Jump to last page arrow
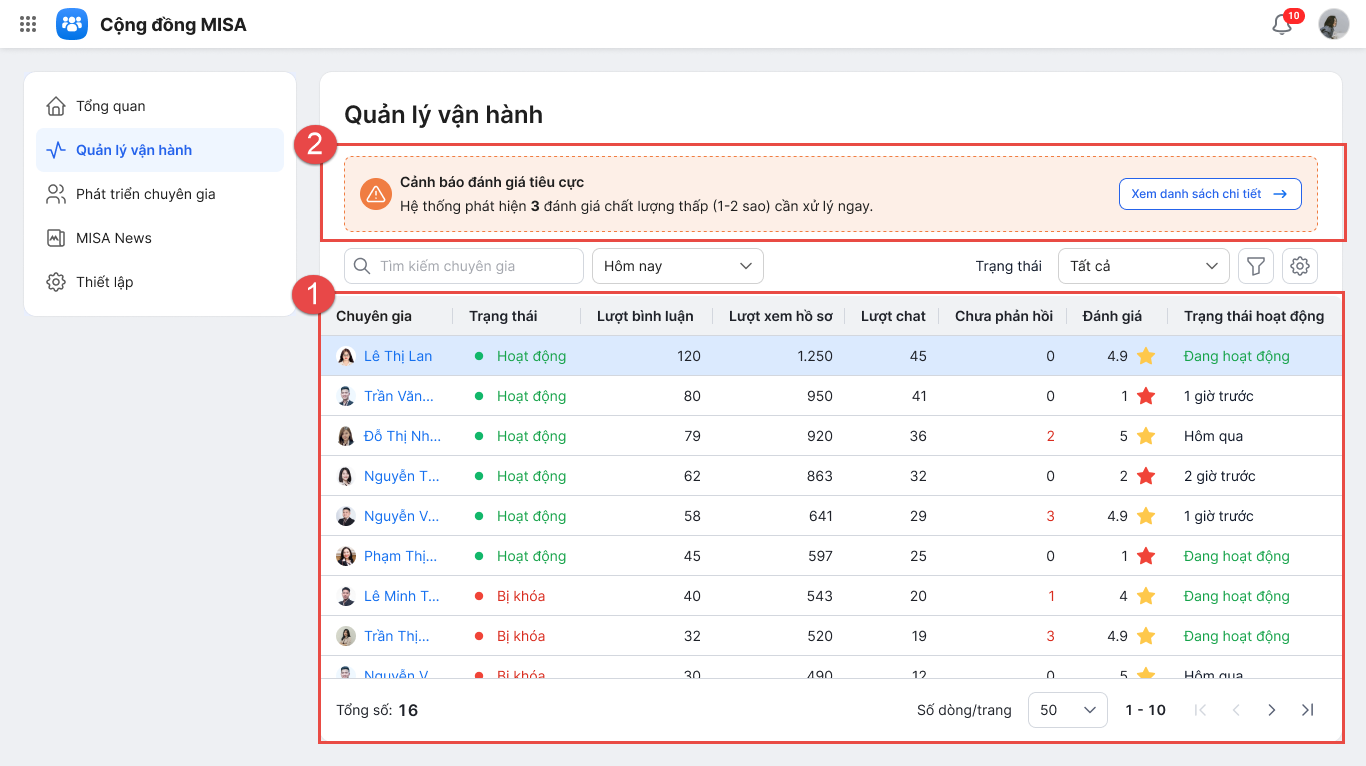The width and height of the screenshot is (1366, 766). coord(1307,710)
